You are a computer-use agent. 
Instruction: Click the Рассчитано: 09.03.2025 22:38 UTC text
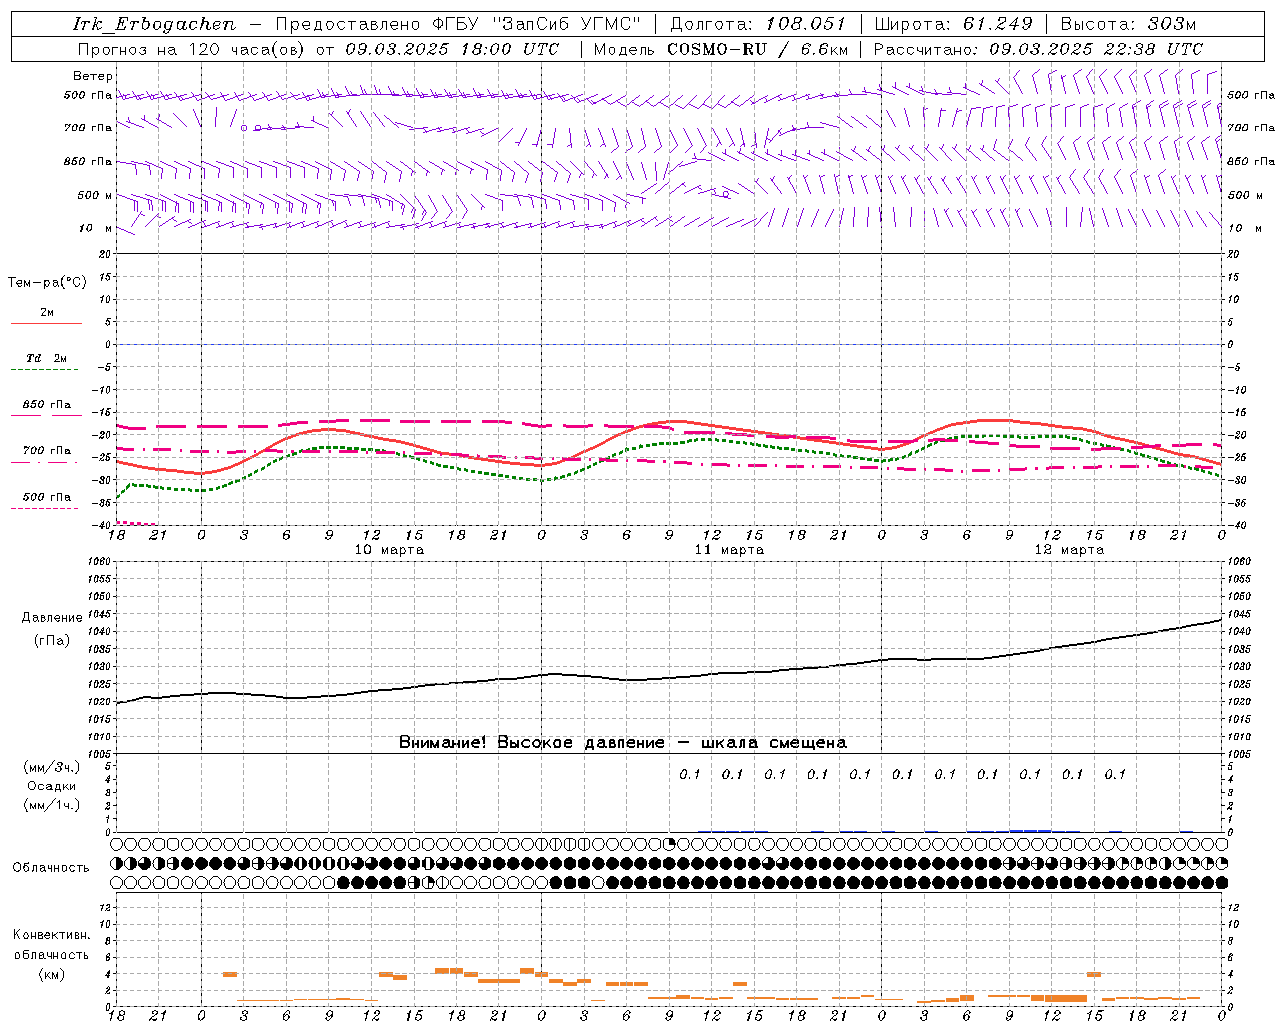pyautogui.click(x=1038, y=49)
